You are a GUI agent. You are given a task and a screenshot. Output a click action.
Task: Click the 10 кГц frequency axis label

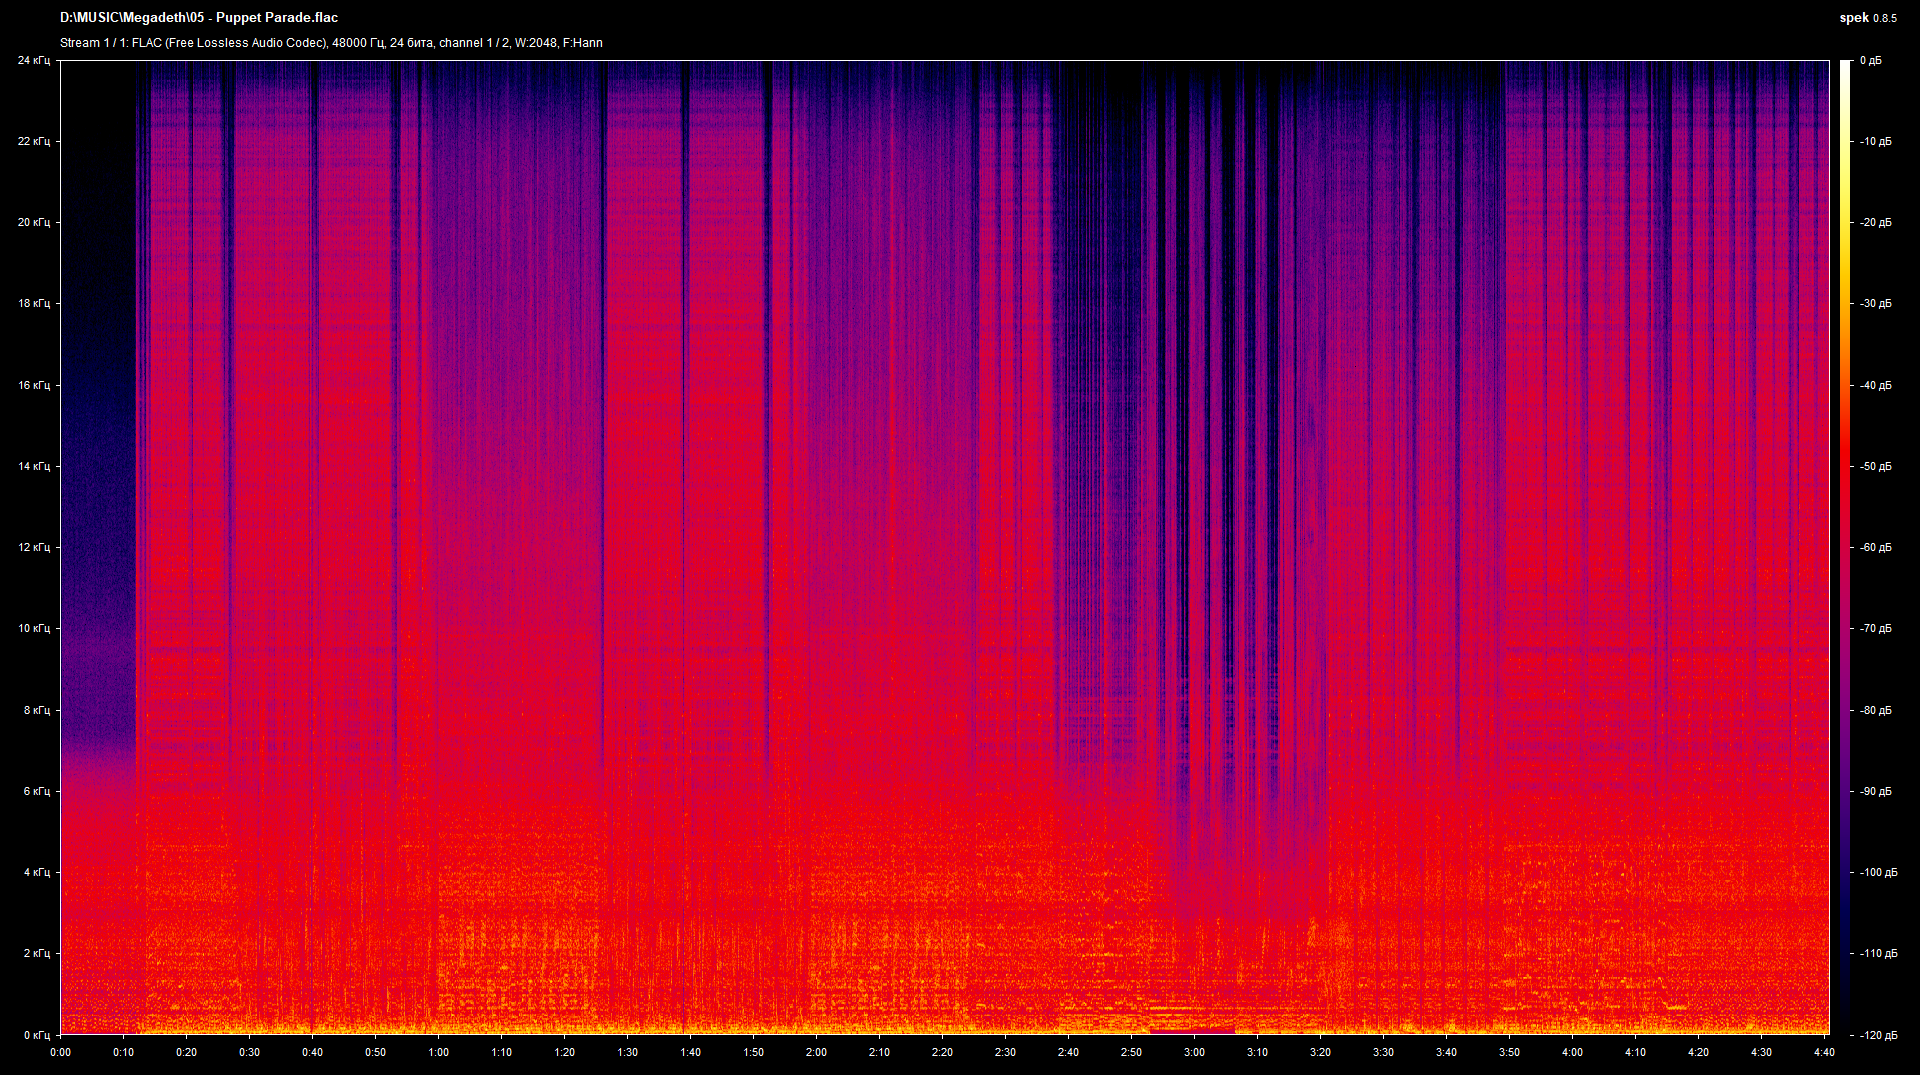pos(34,629)
